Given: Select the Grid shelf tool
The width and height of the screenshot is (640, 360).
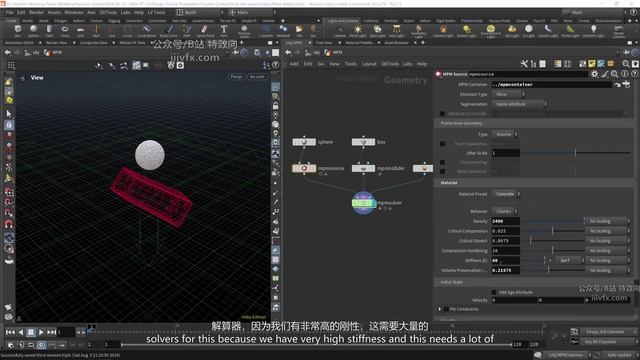Looking at the screenshot, I should (x=80, y=31).
